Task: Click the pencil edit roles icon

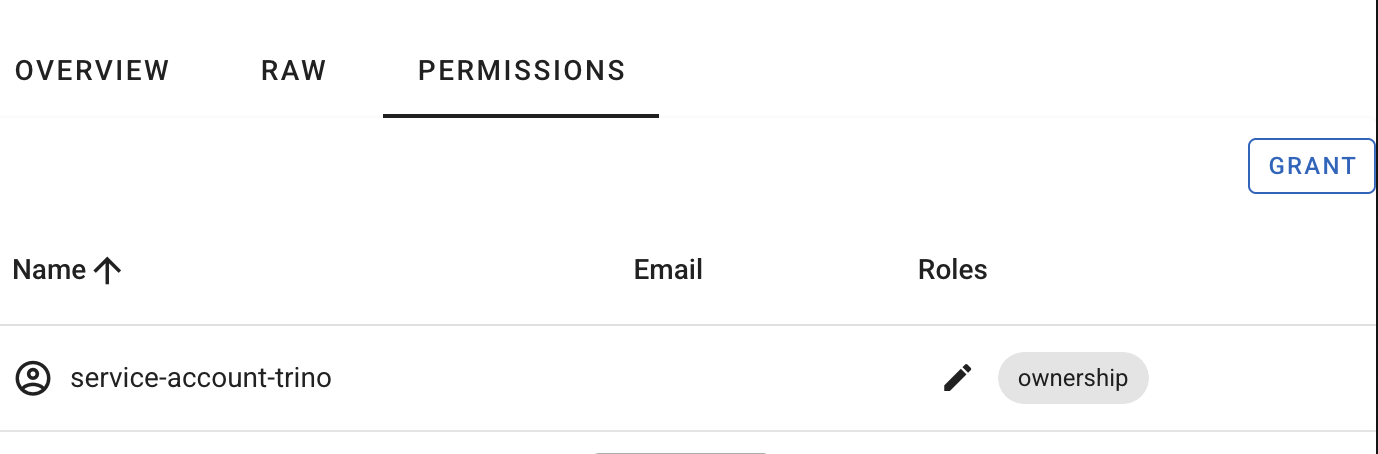Action: pos(957,378)
